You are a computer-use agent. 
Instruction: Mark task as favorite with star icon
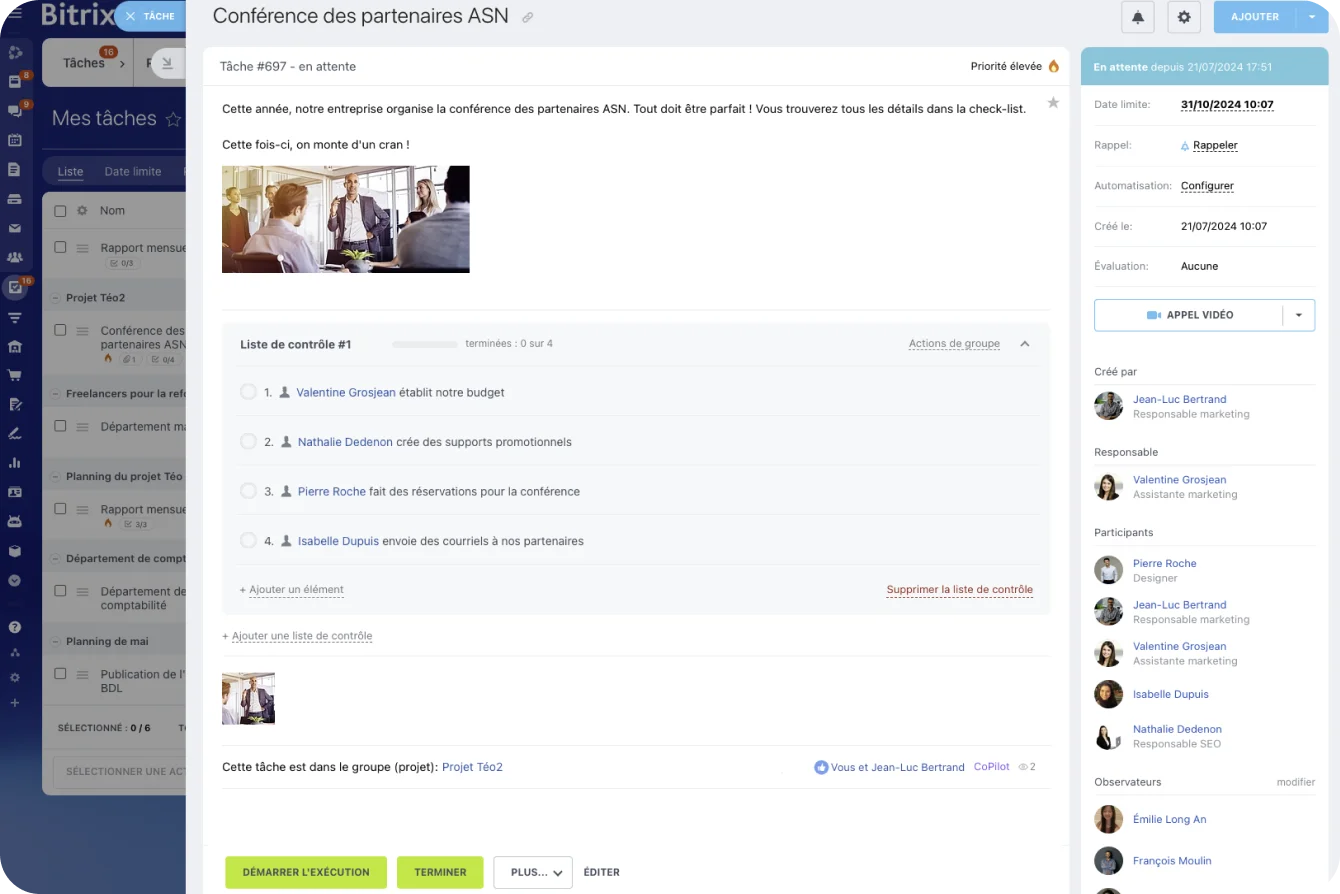point(1053,103)
